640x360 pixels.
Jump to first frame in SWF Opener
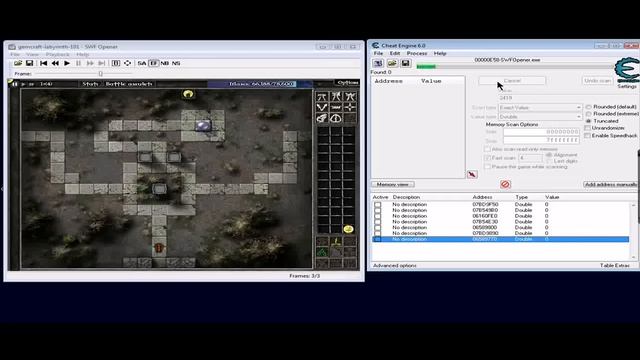coord(43,63)
